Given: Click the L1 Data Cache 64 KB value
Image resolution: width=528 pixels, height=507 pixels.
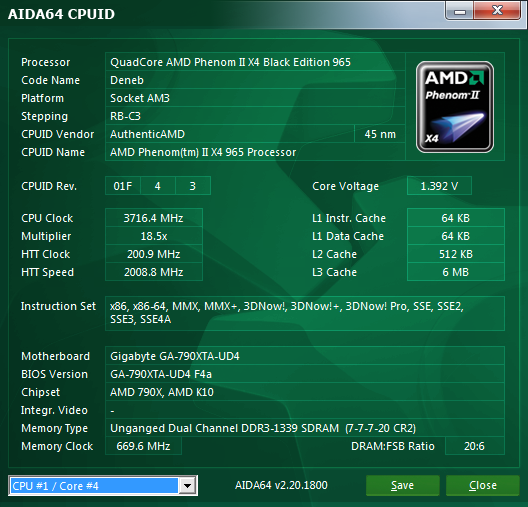Looking at the screenshot, I should [456, 236].
